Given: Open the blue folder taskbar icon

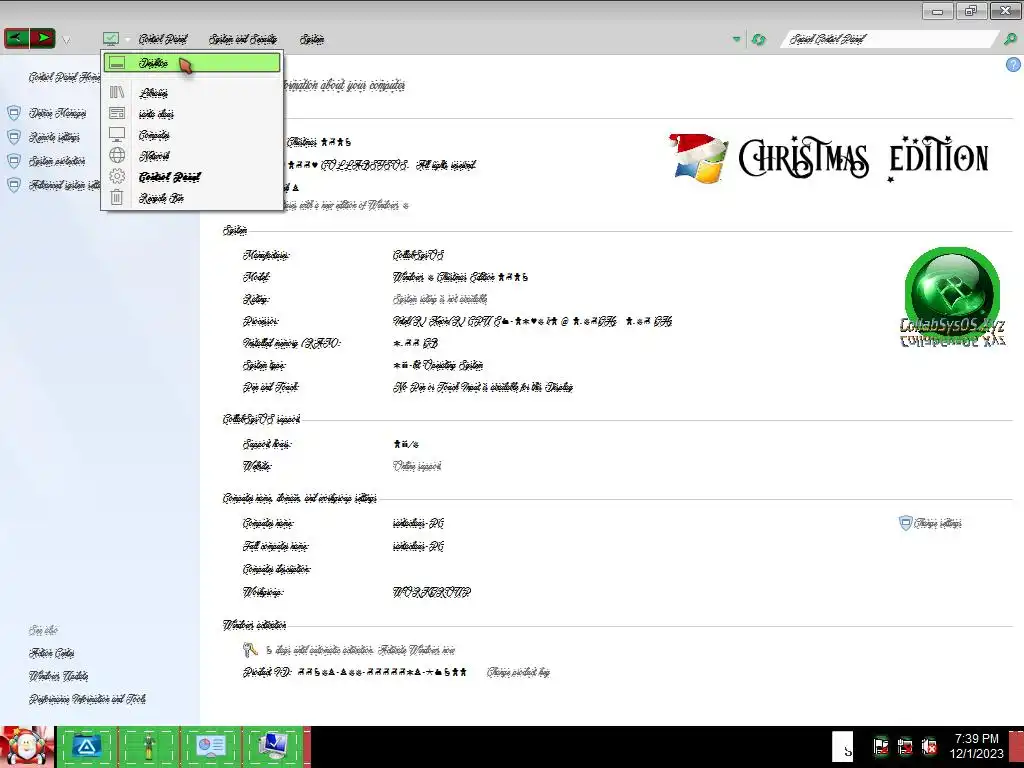Looking at the screenshot, I should [x=86, y=746].
